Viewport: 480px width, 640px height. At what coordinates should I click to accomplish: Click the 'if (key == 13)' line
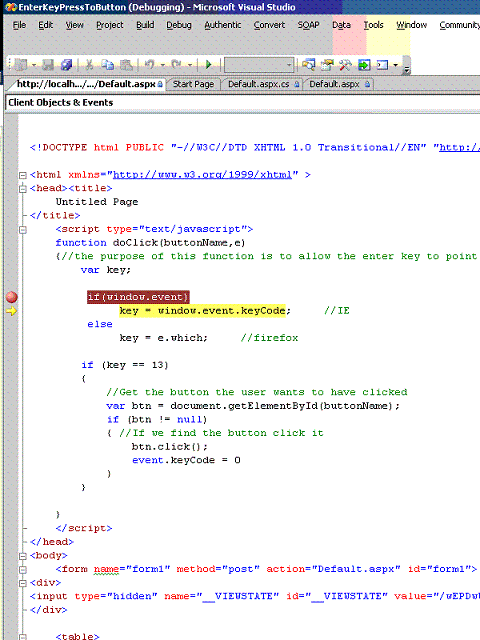[x=125, y=365]
